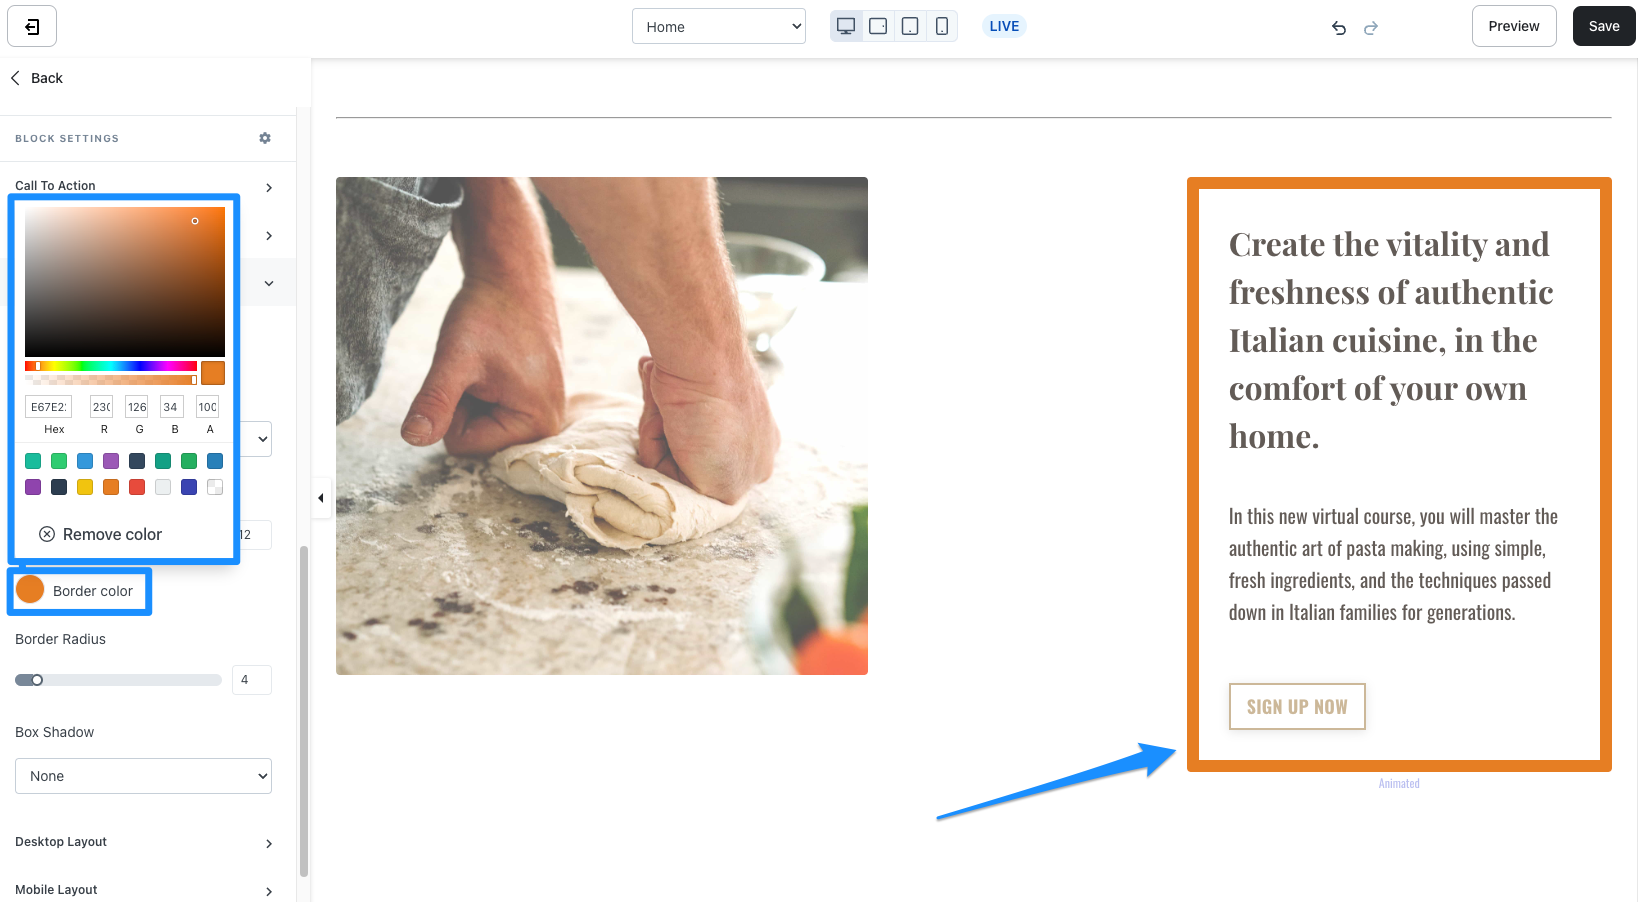
Task: Click the redo arrow icon
Action: click(x=1371, y=28)
